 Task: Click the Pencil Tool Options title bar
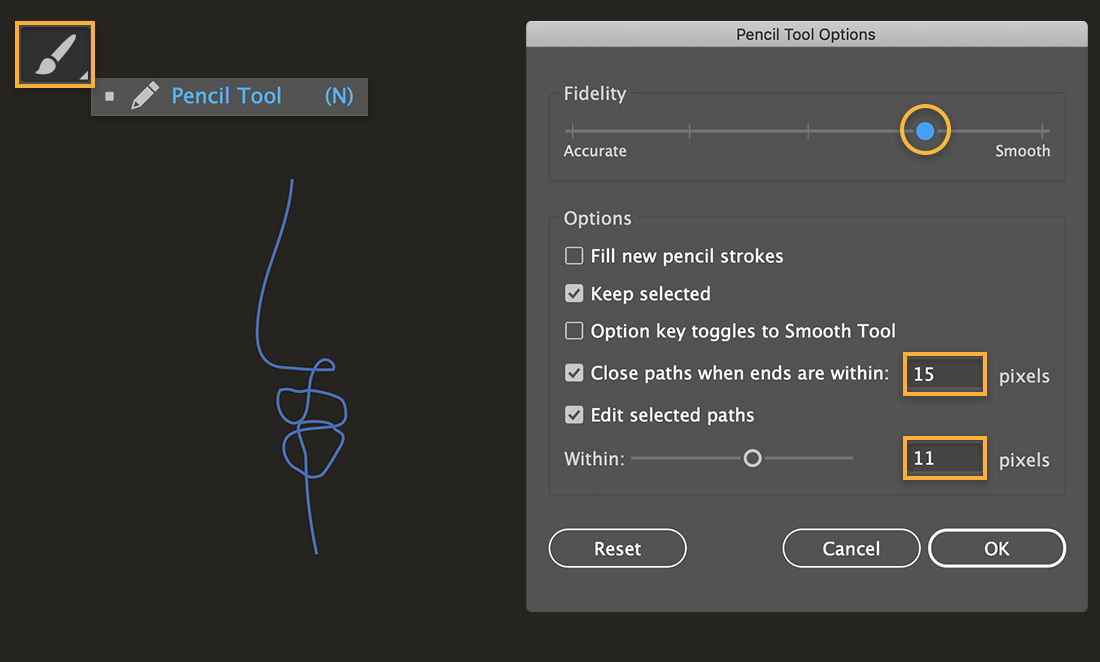click(x=805, y=33)
